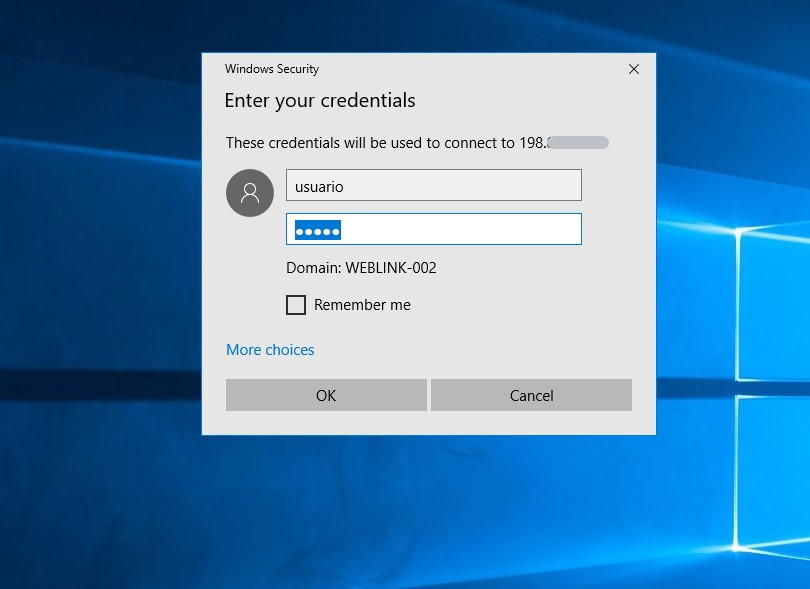Viewport: 810px width, 589px height.
Task: Expand More choices for other accounts
Action: pos(270,350)
